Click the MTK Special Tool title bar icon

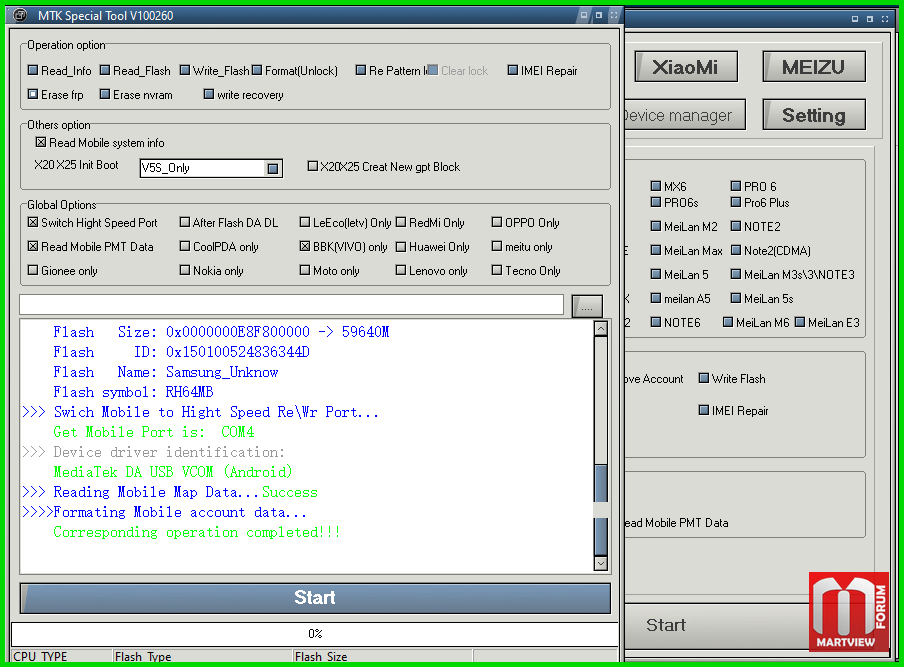20,16
